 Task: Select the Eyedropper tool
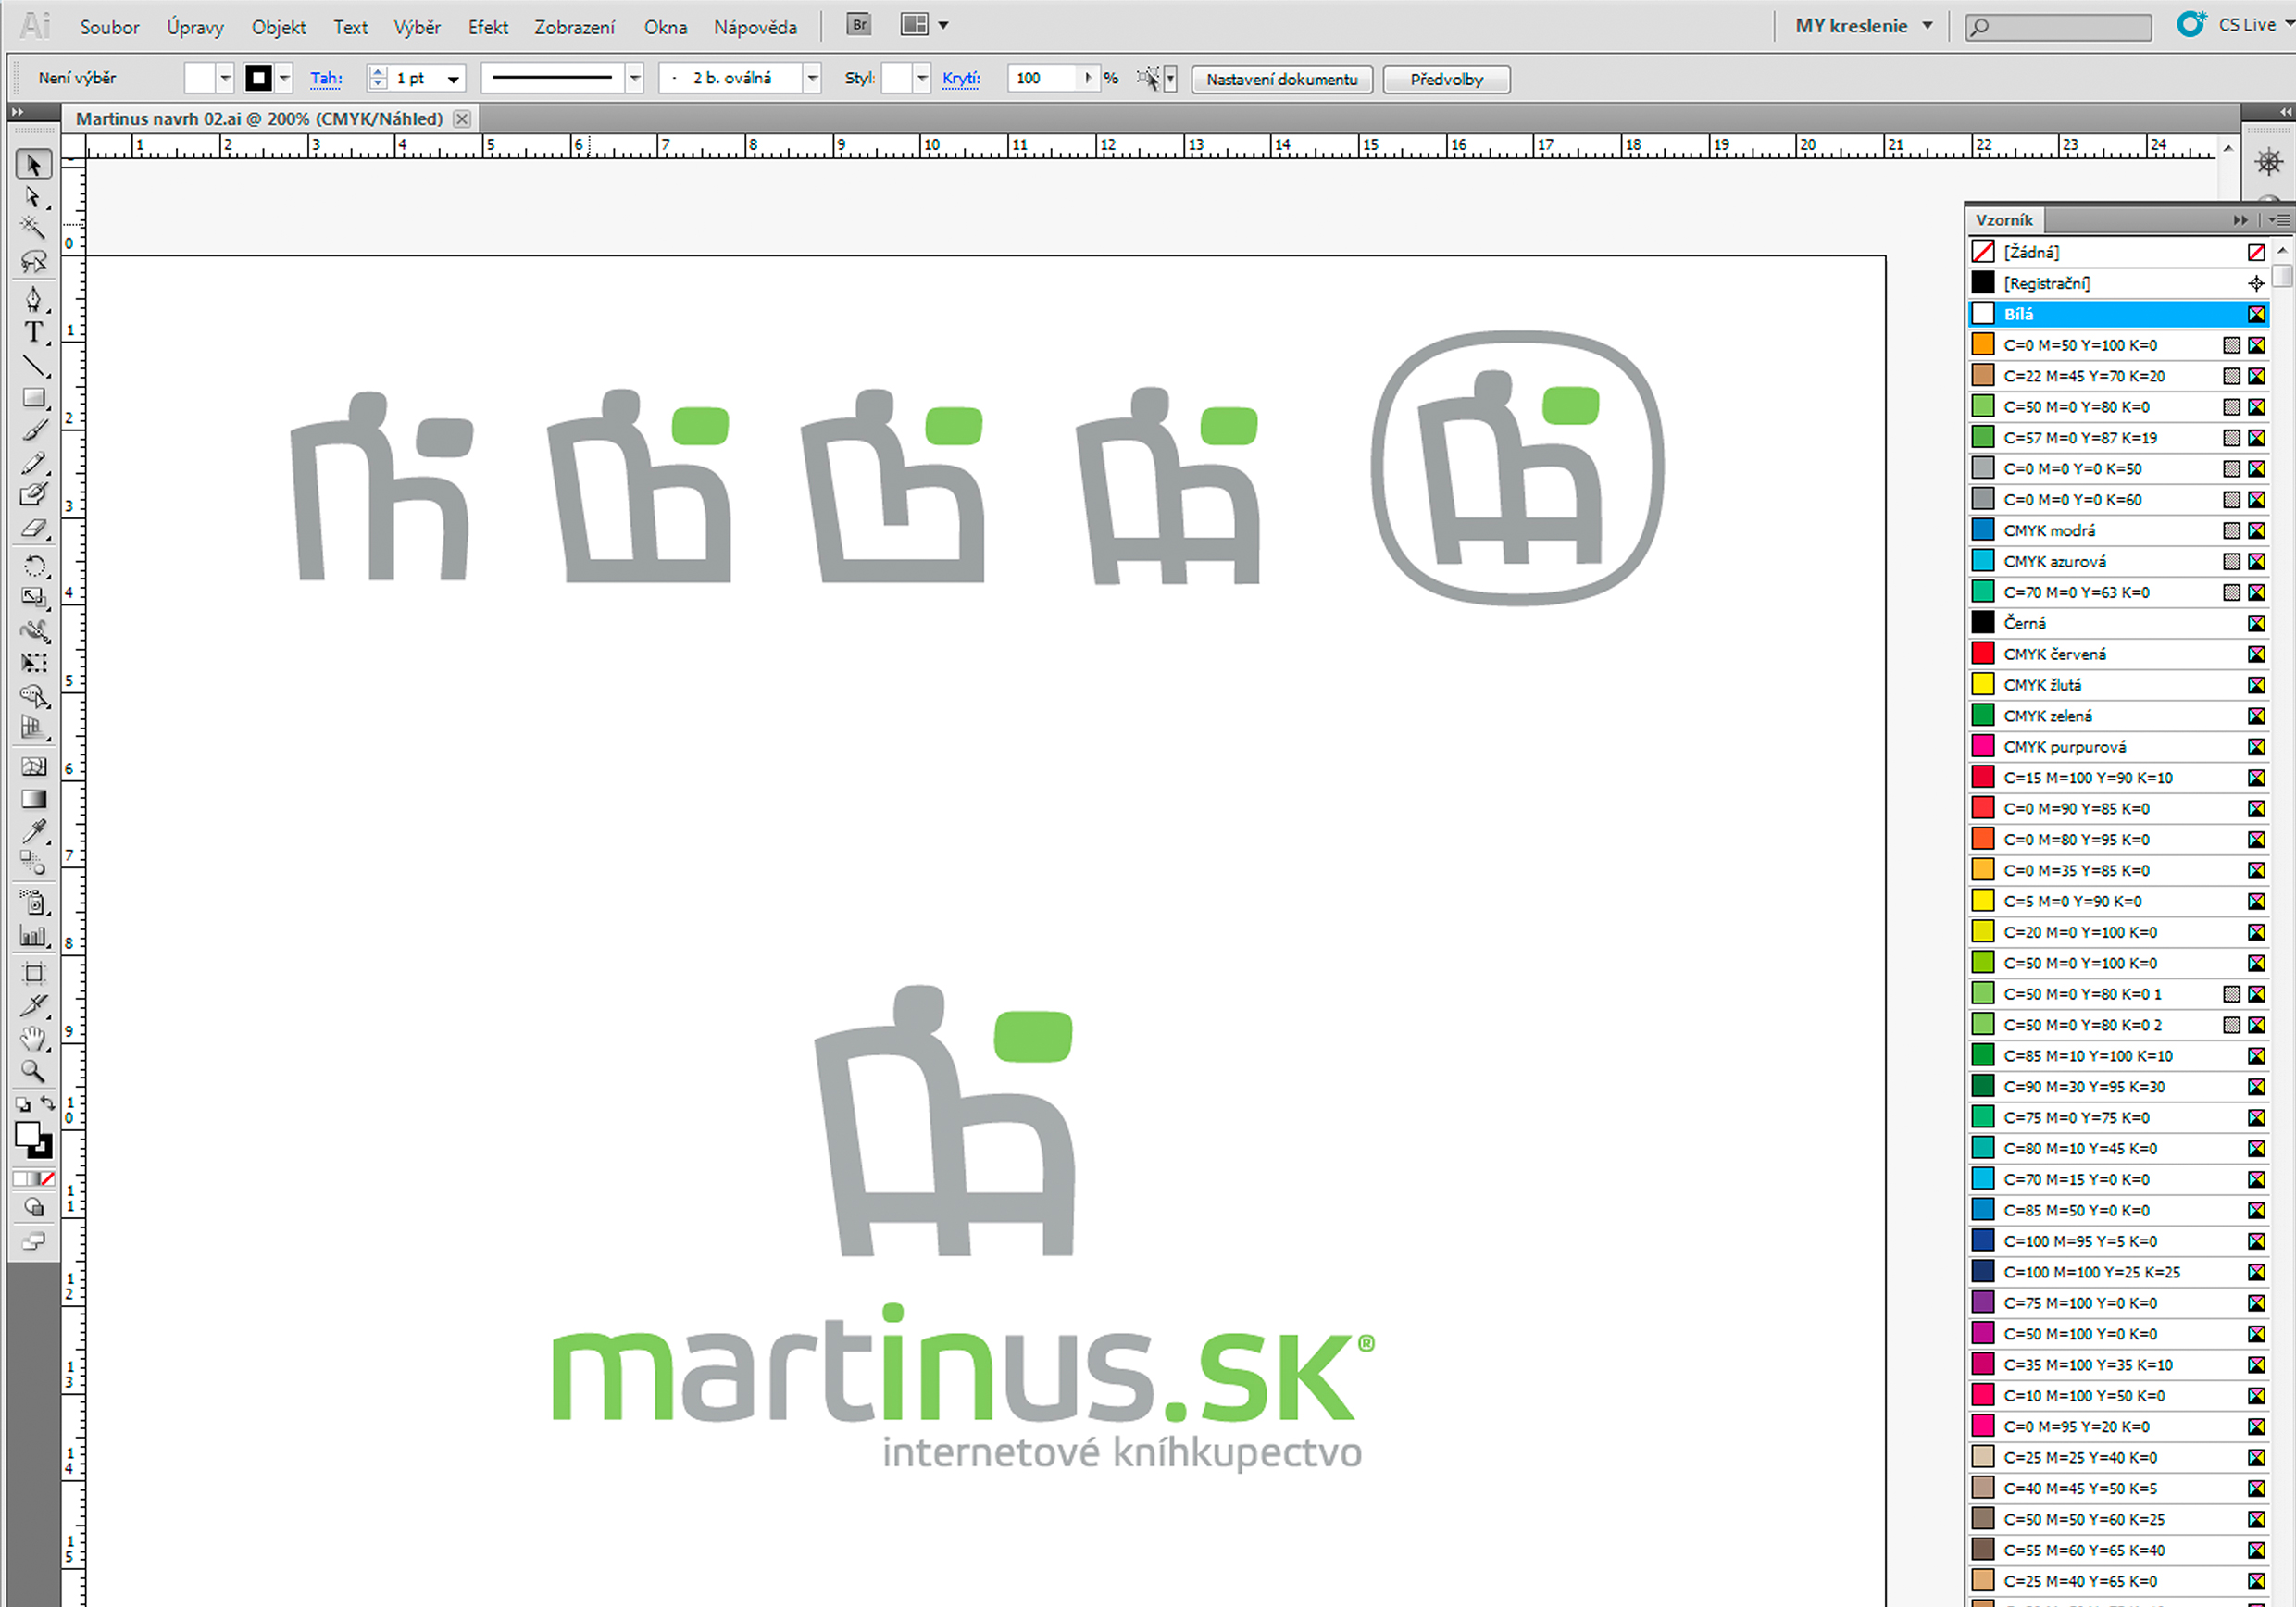(33, 831)
